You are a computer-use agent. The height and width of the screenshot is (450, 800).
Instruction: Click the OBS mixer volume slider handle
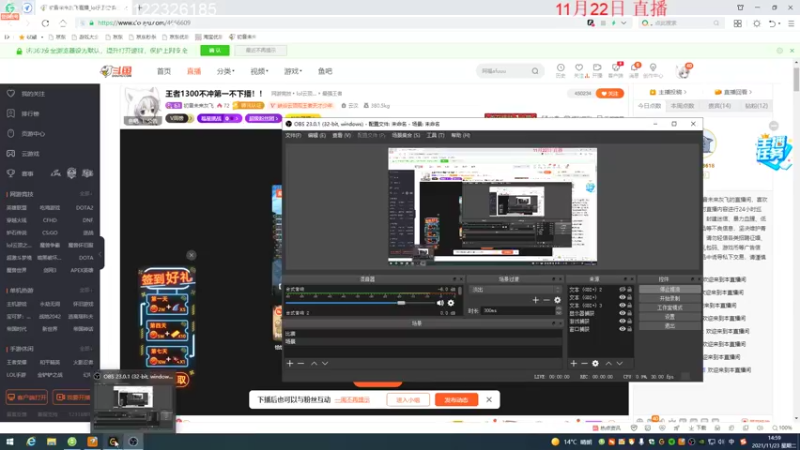tap(401, 303)
